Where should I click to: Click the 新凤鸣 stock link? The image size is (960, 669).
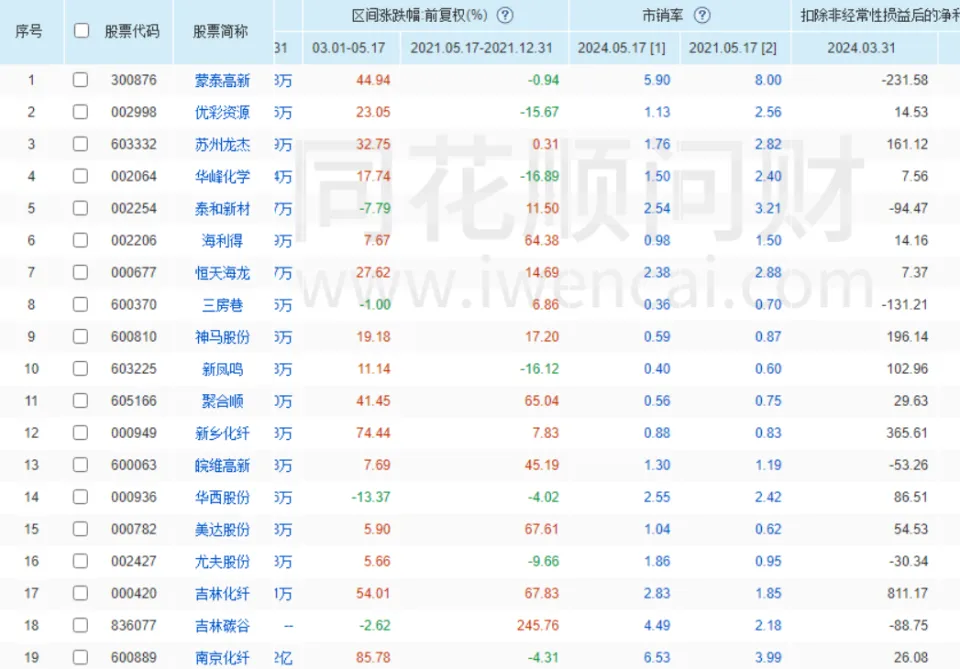(222, 369)
